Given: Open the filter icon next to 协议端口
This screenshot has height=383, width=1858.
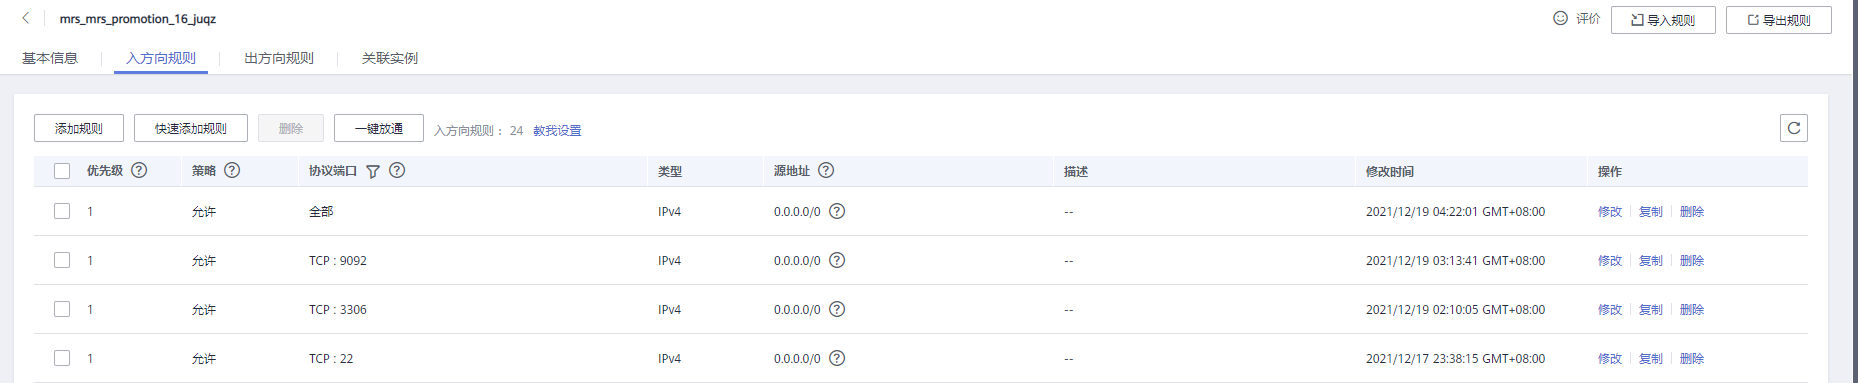Looking at the screenshot, I should click(373, 171).
